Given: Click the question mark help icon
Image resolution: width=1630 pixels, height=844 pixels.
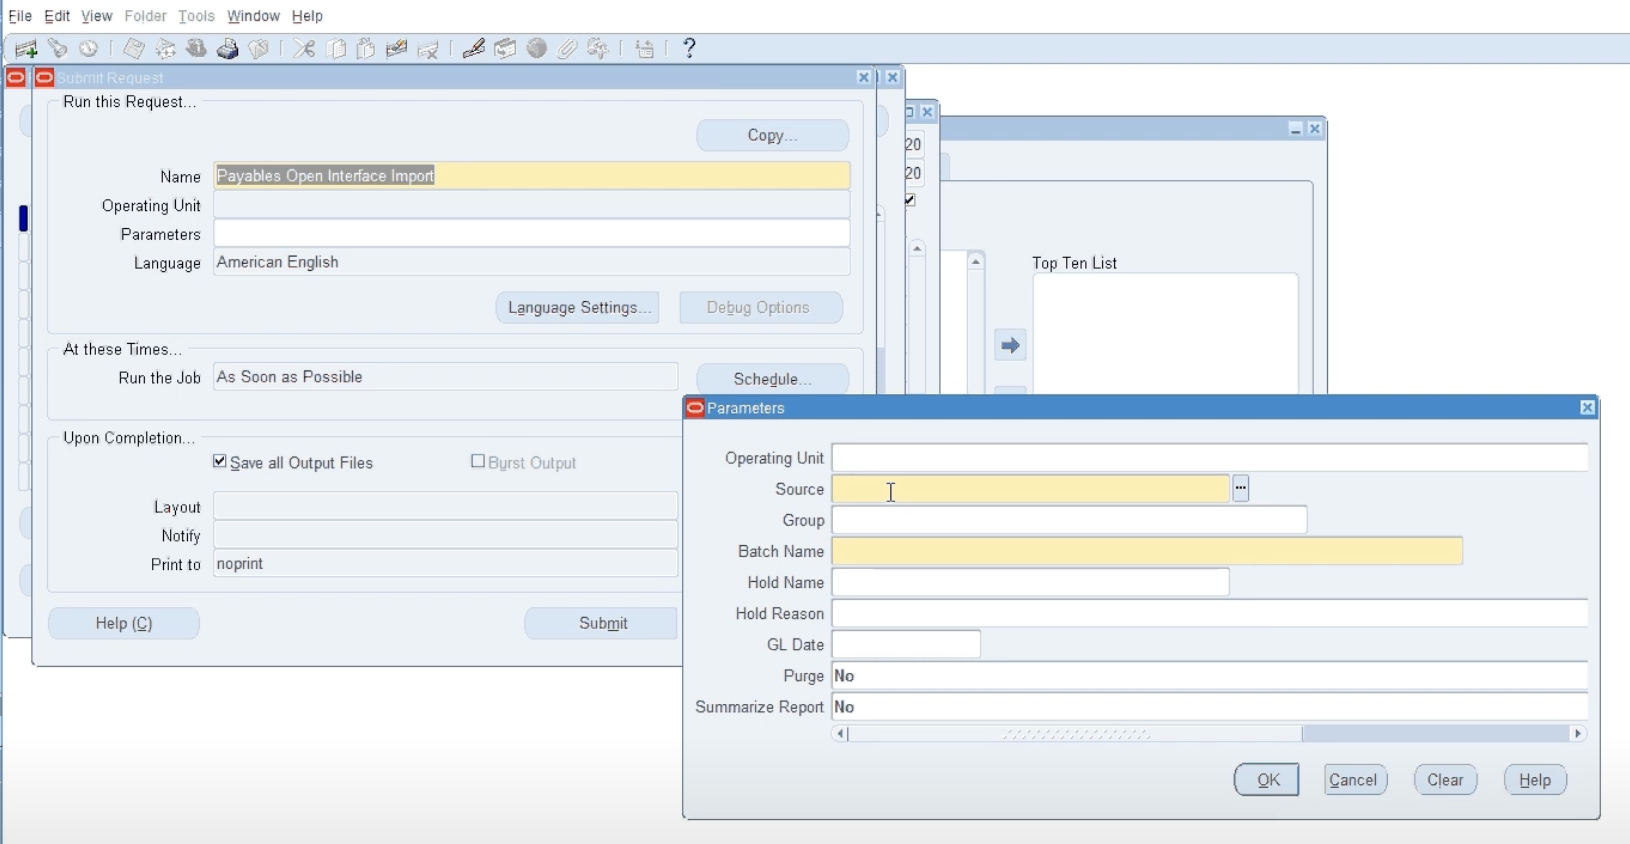Looking at the screenshot, I should point(689,48).
